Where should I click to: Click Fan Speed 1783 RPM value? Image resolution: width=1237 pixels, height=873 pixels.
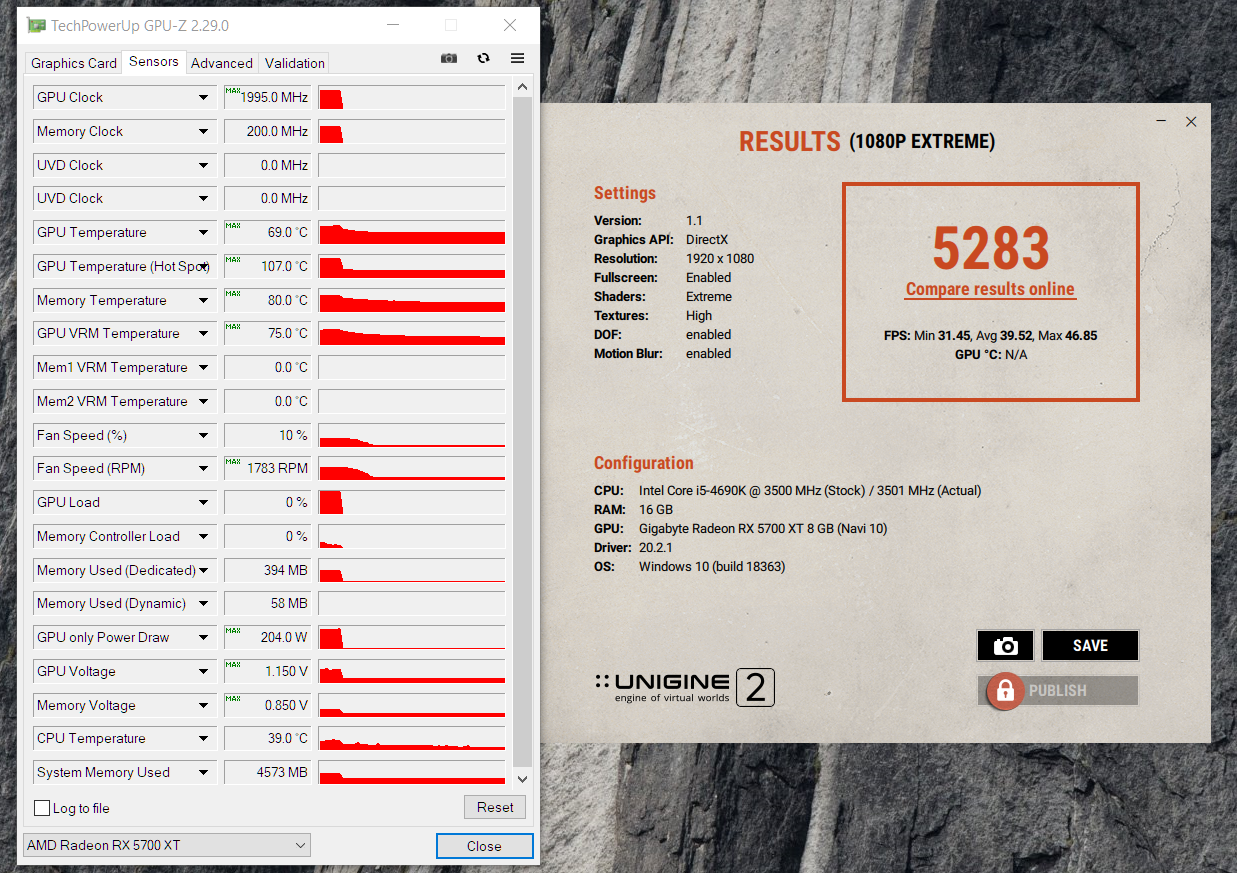pyautogui.click(x=266, y=468)
